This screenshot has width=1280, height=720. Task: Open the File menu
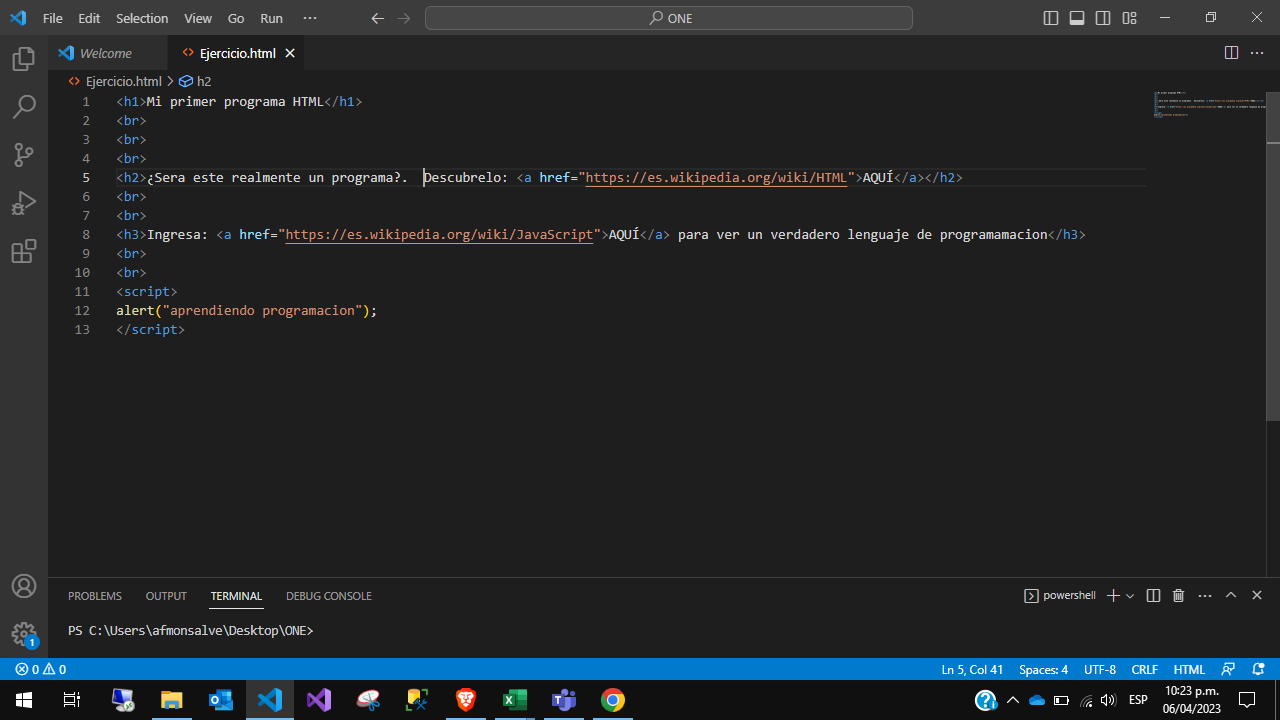(53, 18)
